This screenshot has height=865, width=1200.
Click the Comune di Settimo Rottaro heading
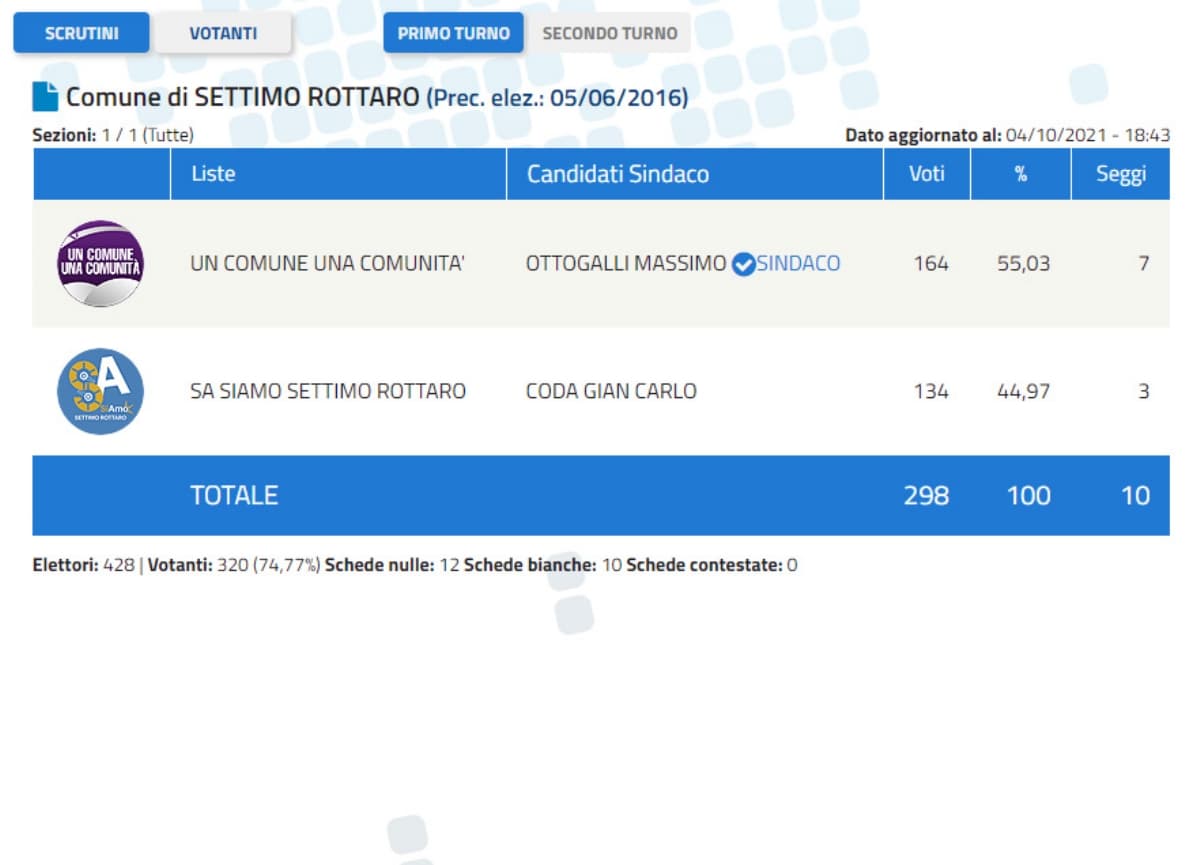click(243, 98)
